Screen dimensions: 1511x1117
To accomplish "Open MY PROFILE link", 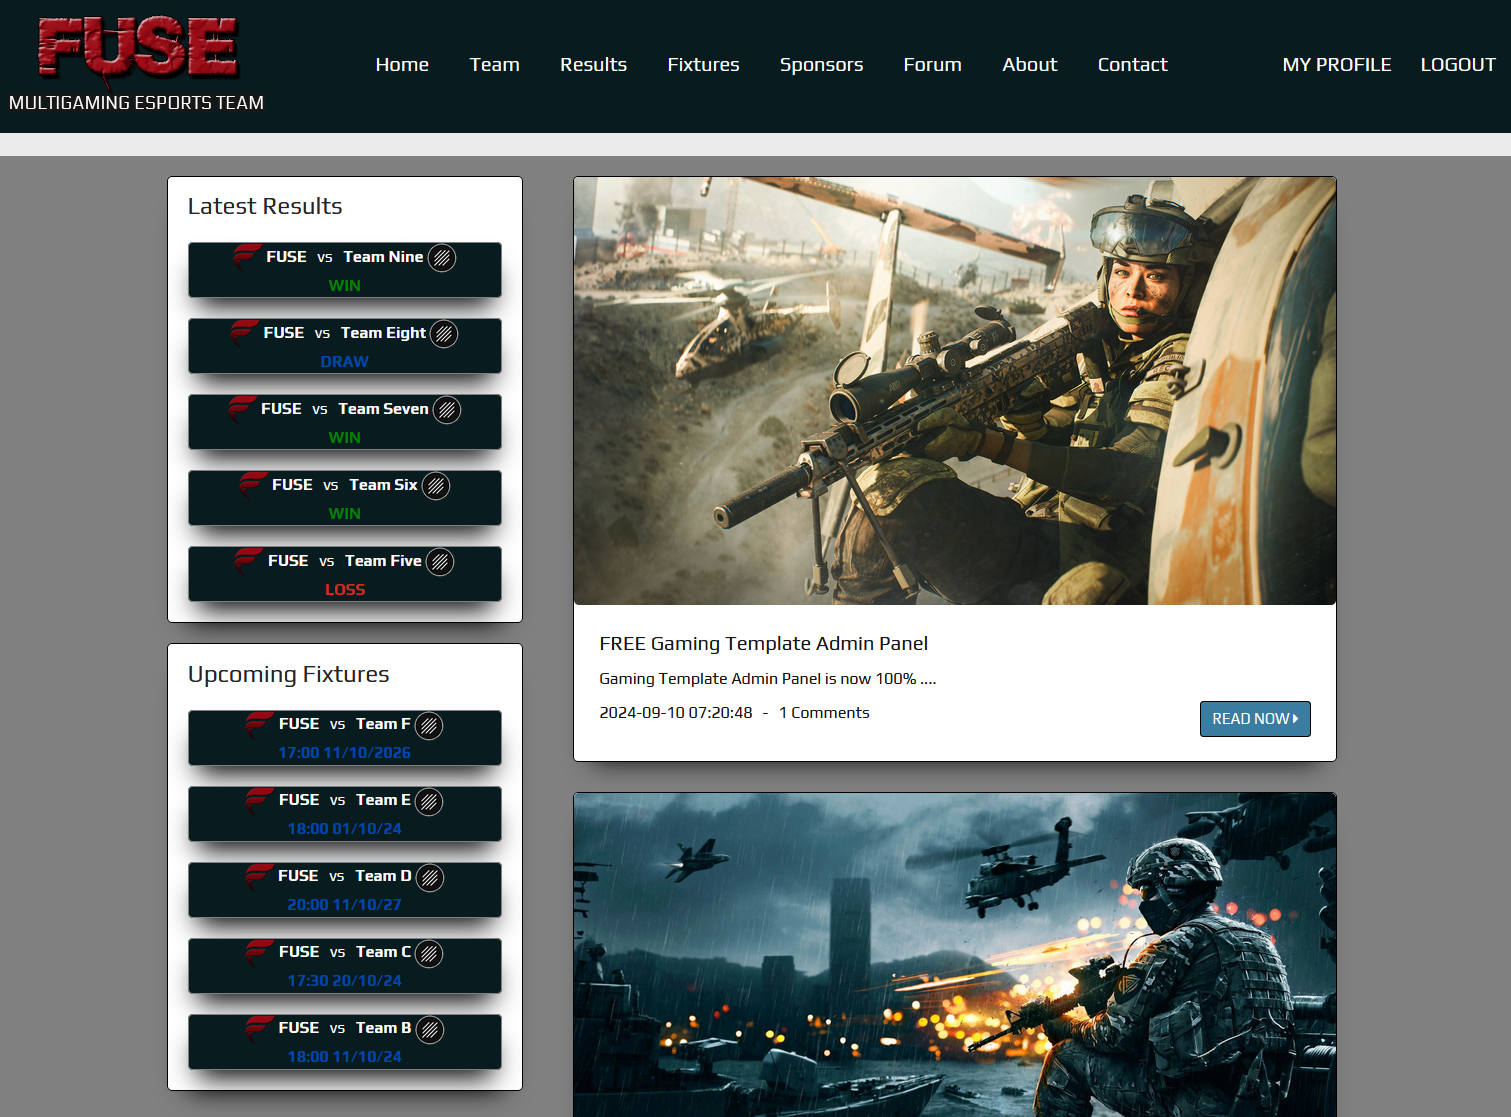I will coord(1336,65).
